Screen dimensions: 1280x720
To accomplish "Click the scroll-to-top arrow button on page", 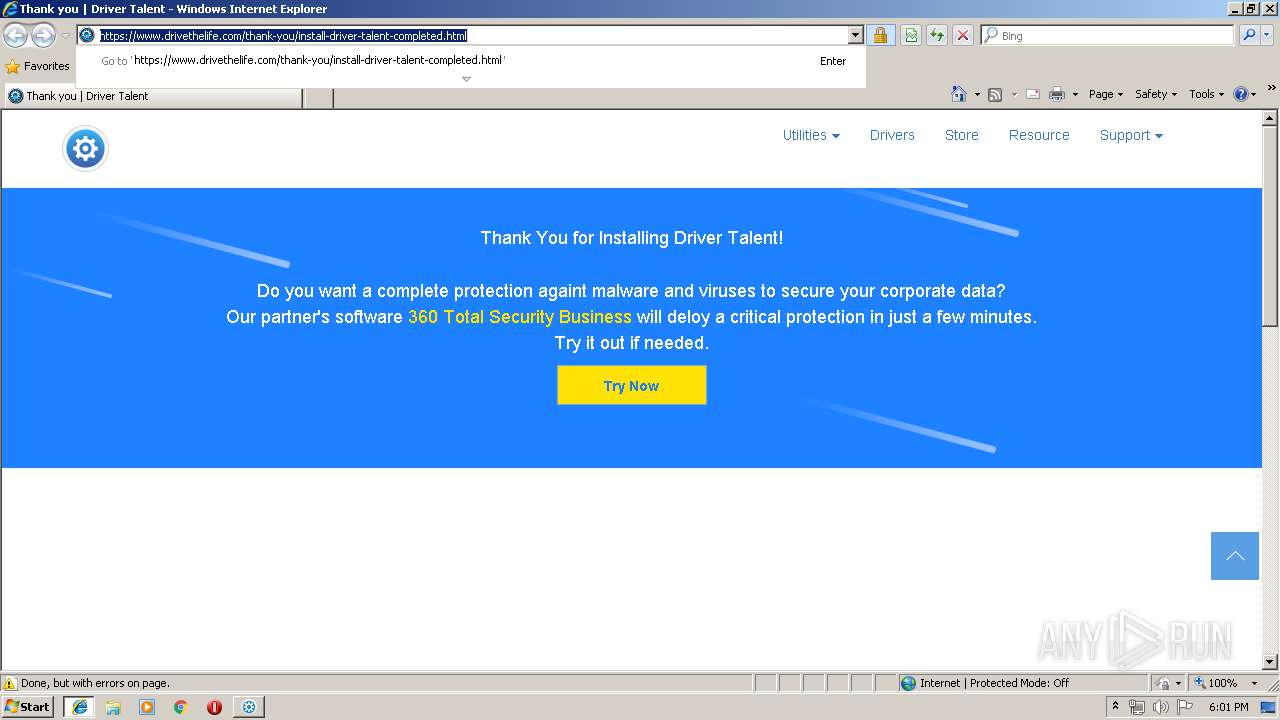I will pyautogui.click(x=1235, y=556).
